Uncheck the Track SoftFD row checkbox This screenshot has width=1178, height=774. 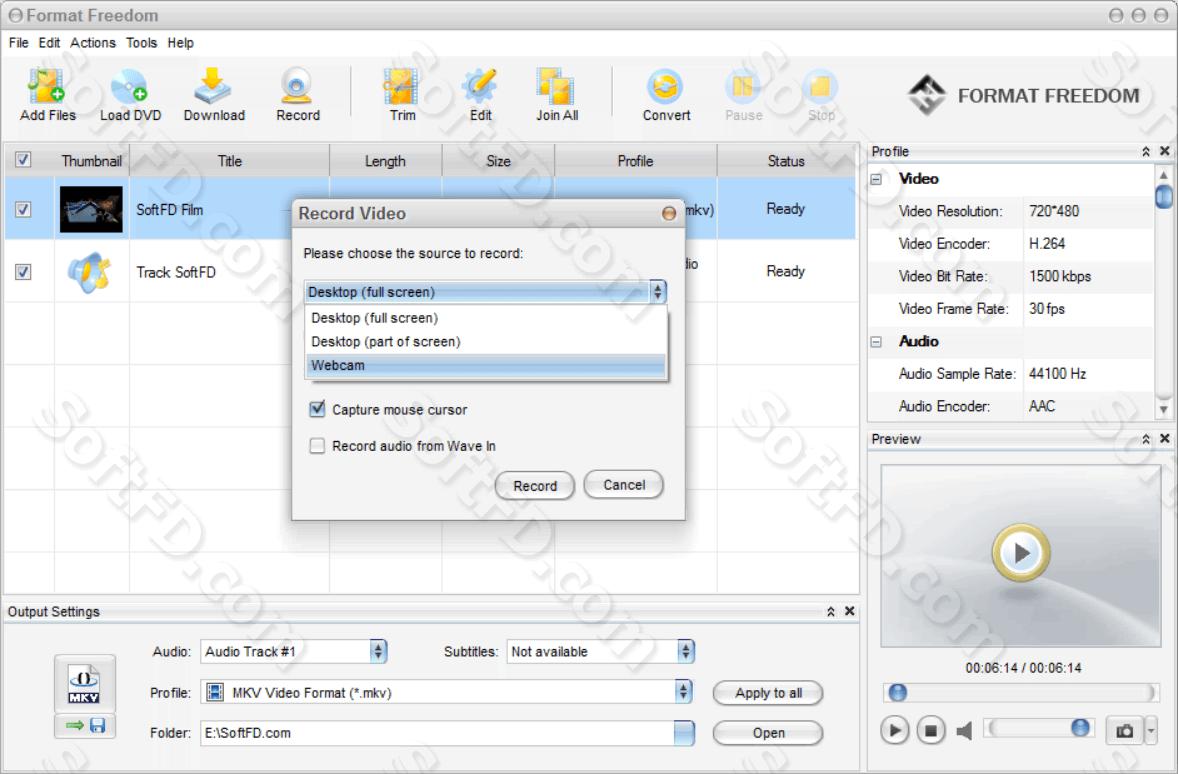click(23, 271)
